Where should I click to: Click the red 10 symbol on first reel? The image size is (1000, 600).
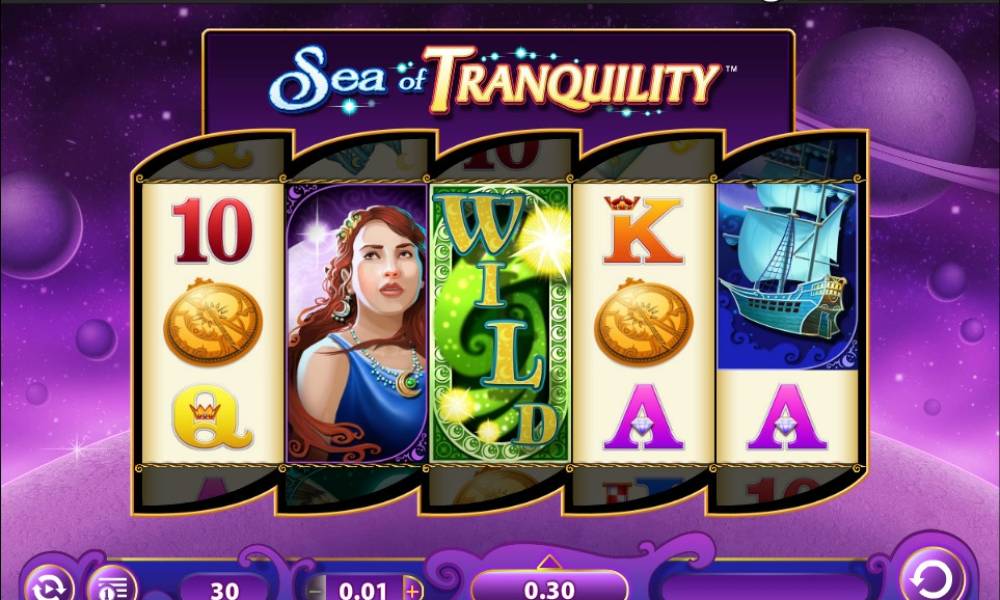[x=212, y=230]
